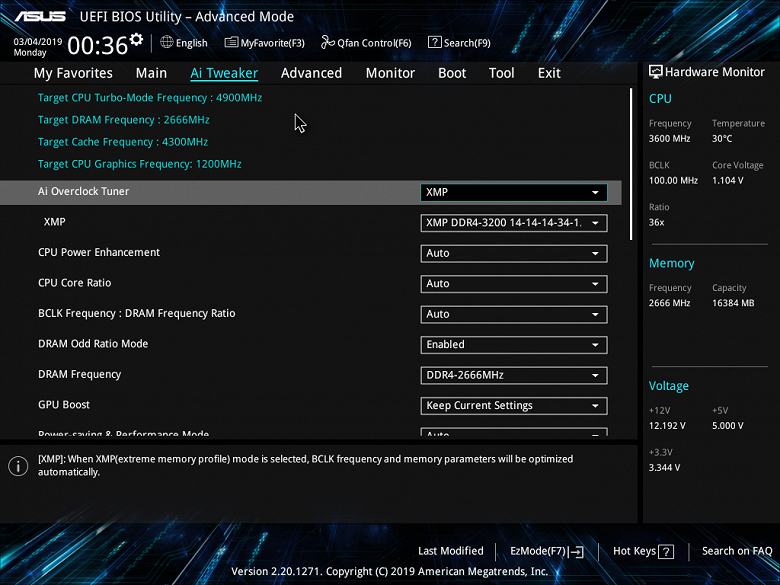780x585 pixels.
Task: Go to the Monitor tab
Action: [x=390, y=73]
